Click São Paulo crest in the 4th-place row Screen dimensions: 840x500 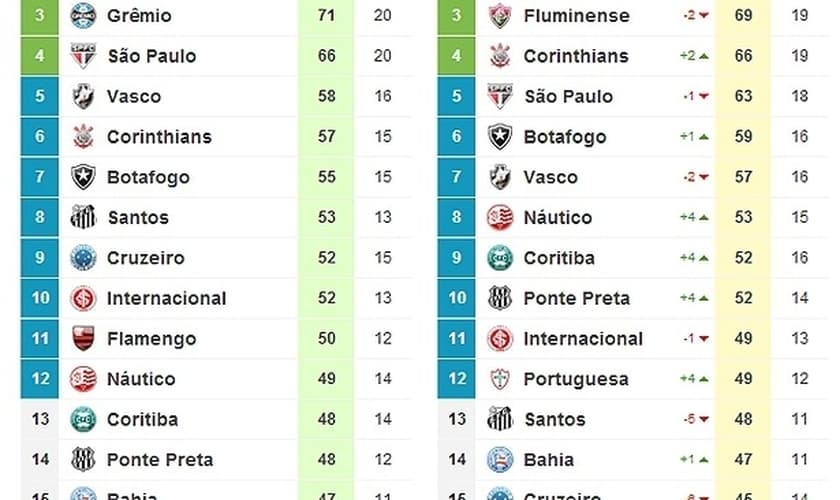point(83,56)
